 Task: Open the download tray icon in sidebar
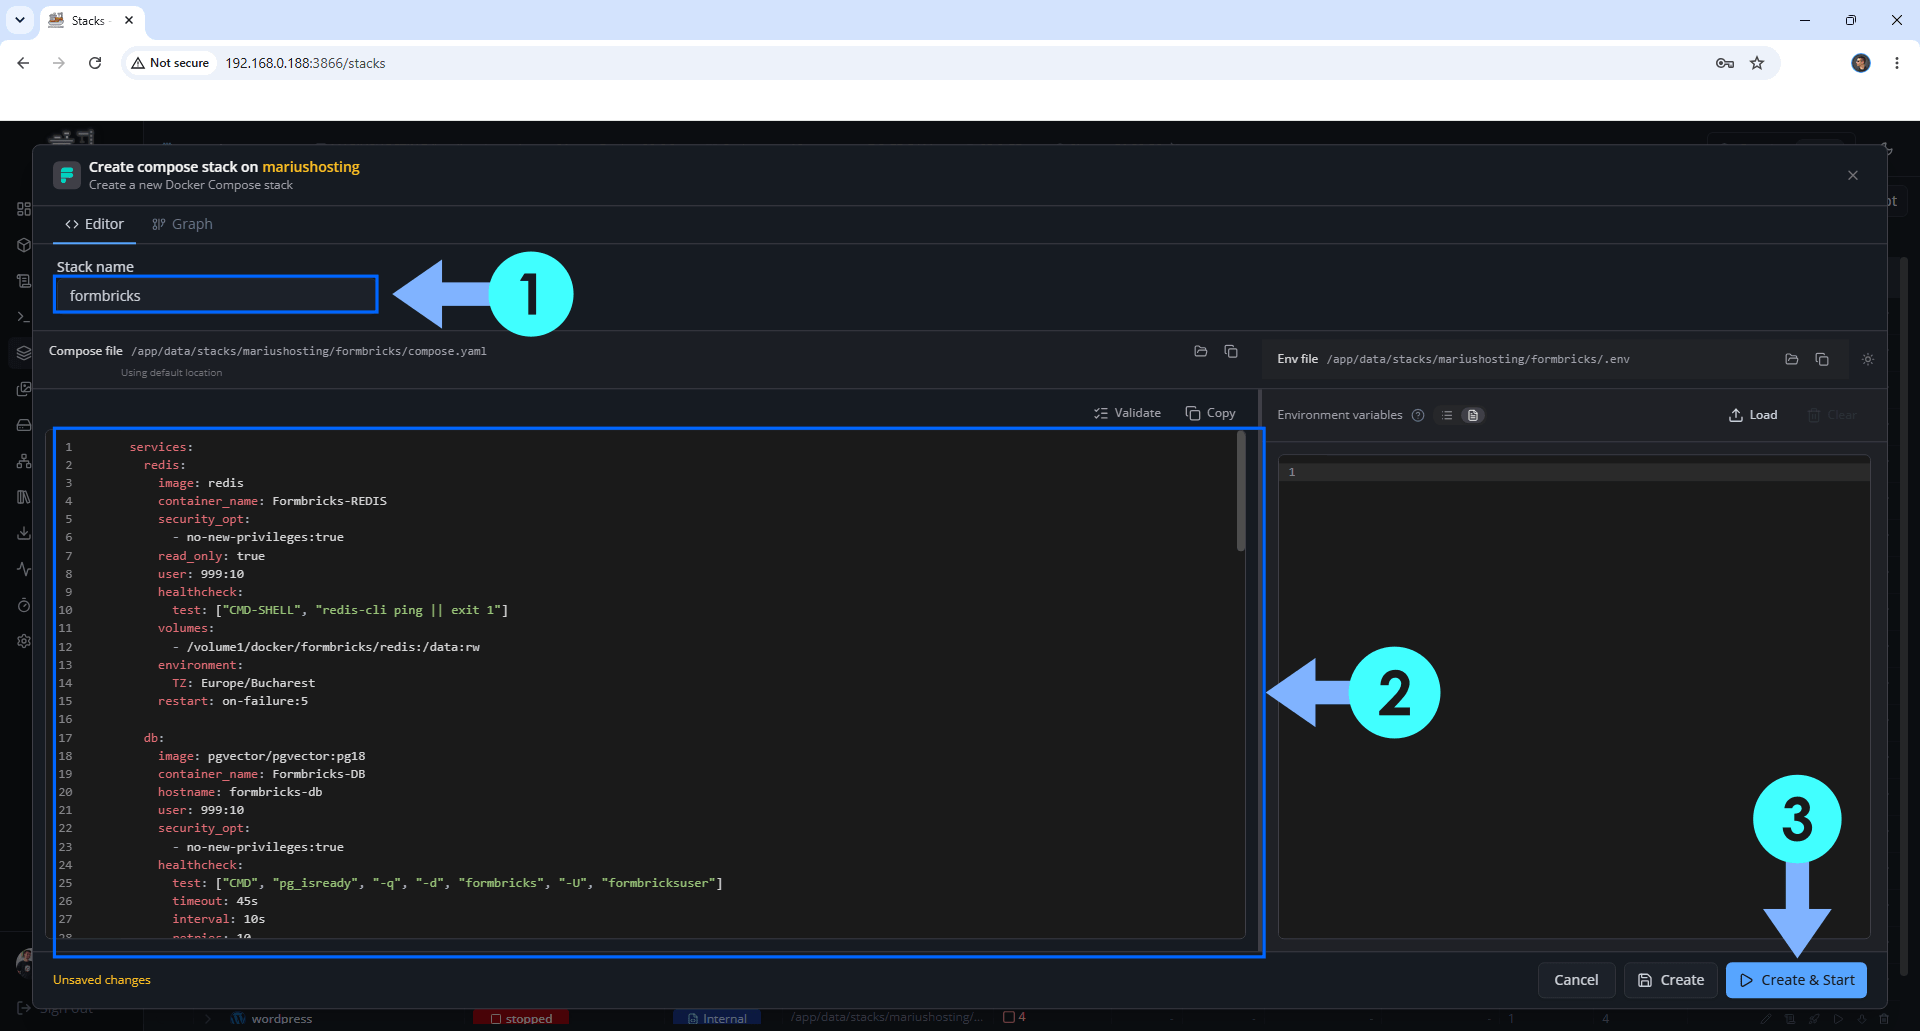click(23, 533)
